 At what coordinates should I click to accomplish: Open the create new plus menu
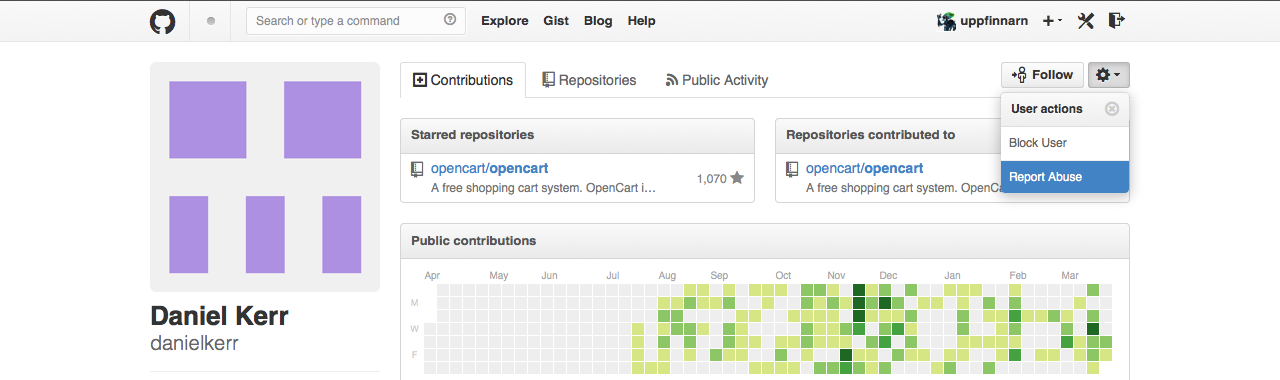pyautogui.click(x=1052, y=20)
